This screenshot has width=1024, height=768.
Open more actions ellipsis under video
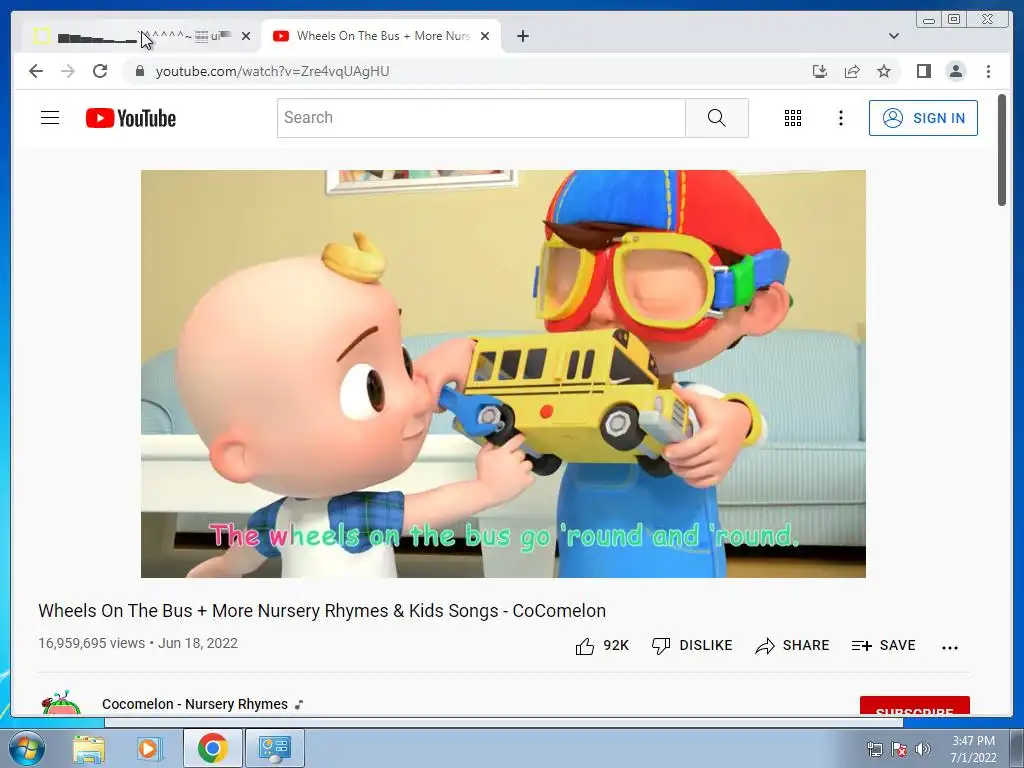click(x=950, y=647)
